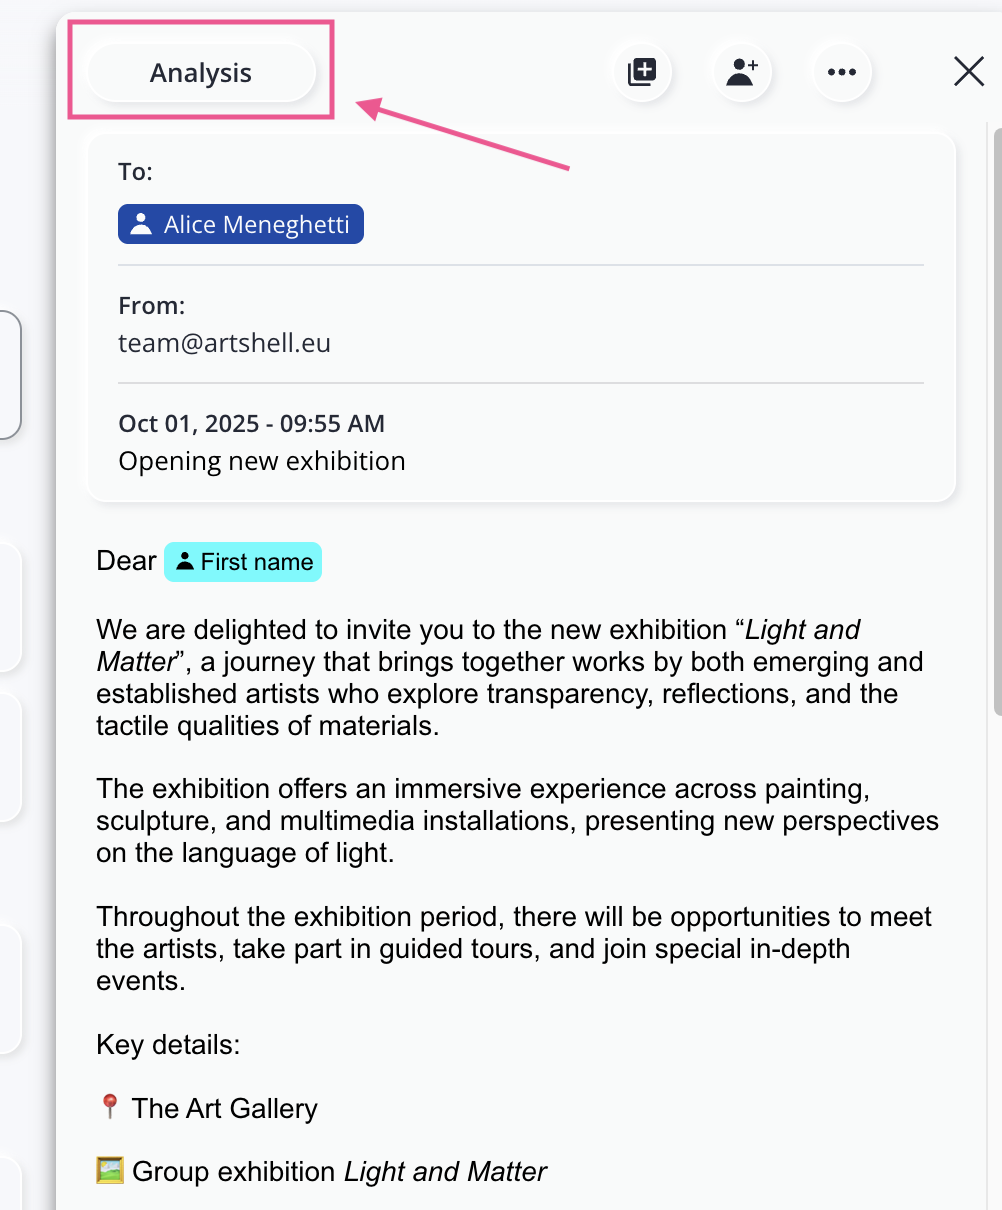Click the person icon beside Alice Meneghetti
Screen dimensions: 1002x1210
(x=142, y=224)
